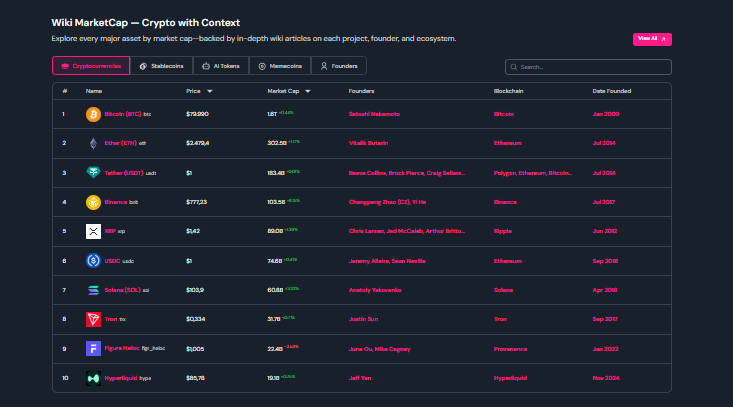Open founders June Ou, Mike Cagney link
This screenshot has width=733, height=407.
point(380,349)
